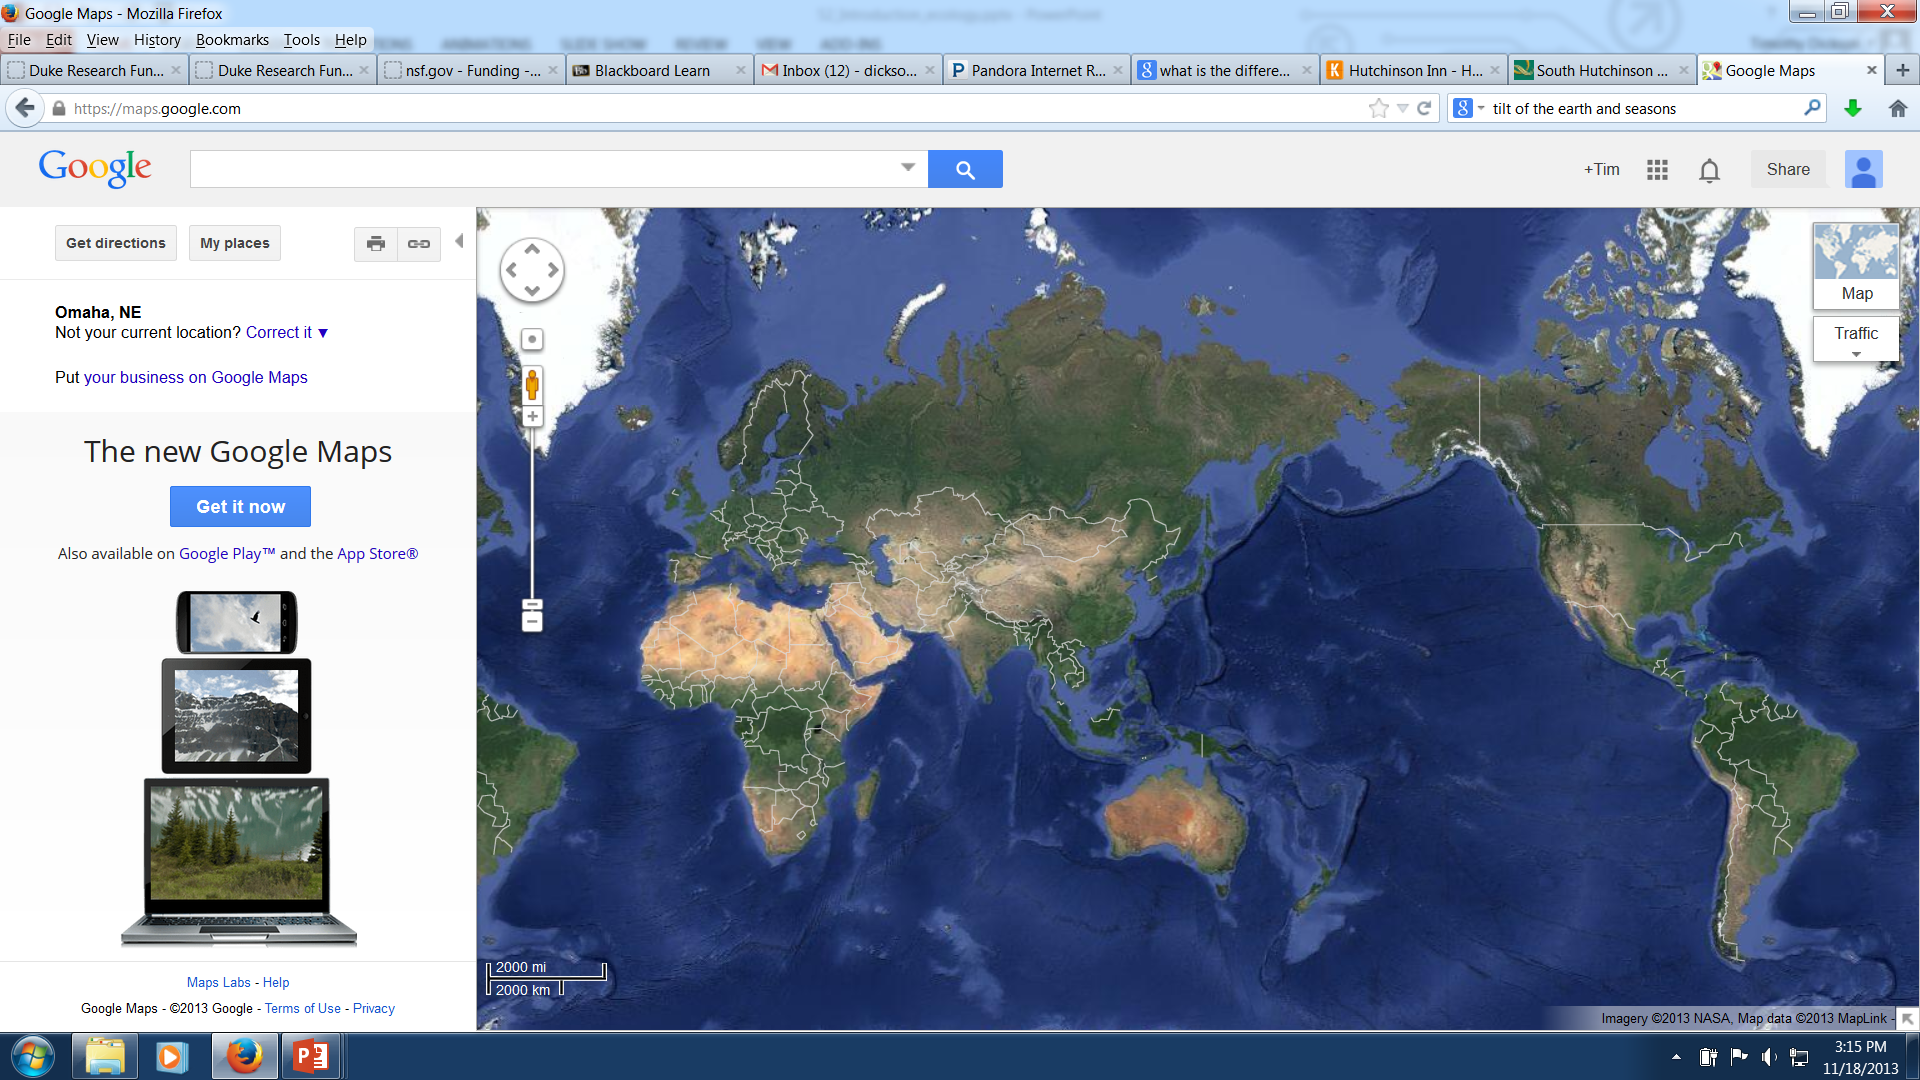Open the View menu
This screenshot has height=1080, width=1920.
pyautogui.click(x=102, y=40)
